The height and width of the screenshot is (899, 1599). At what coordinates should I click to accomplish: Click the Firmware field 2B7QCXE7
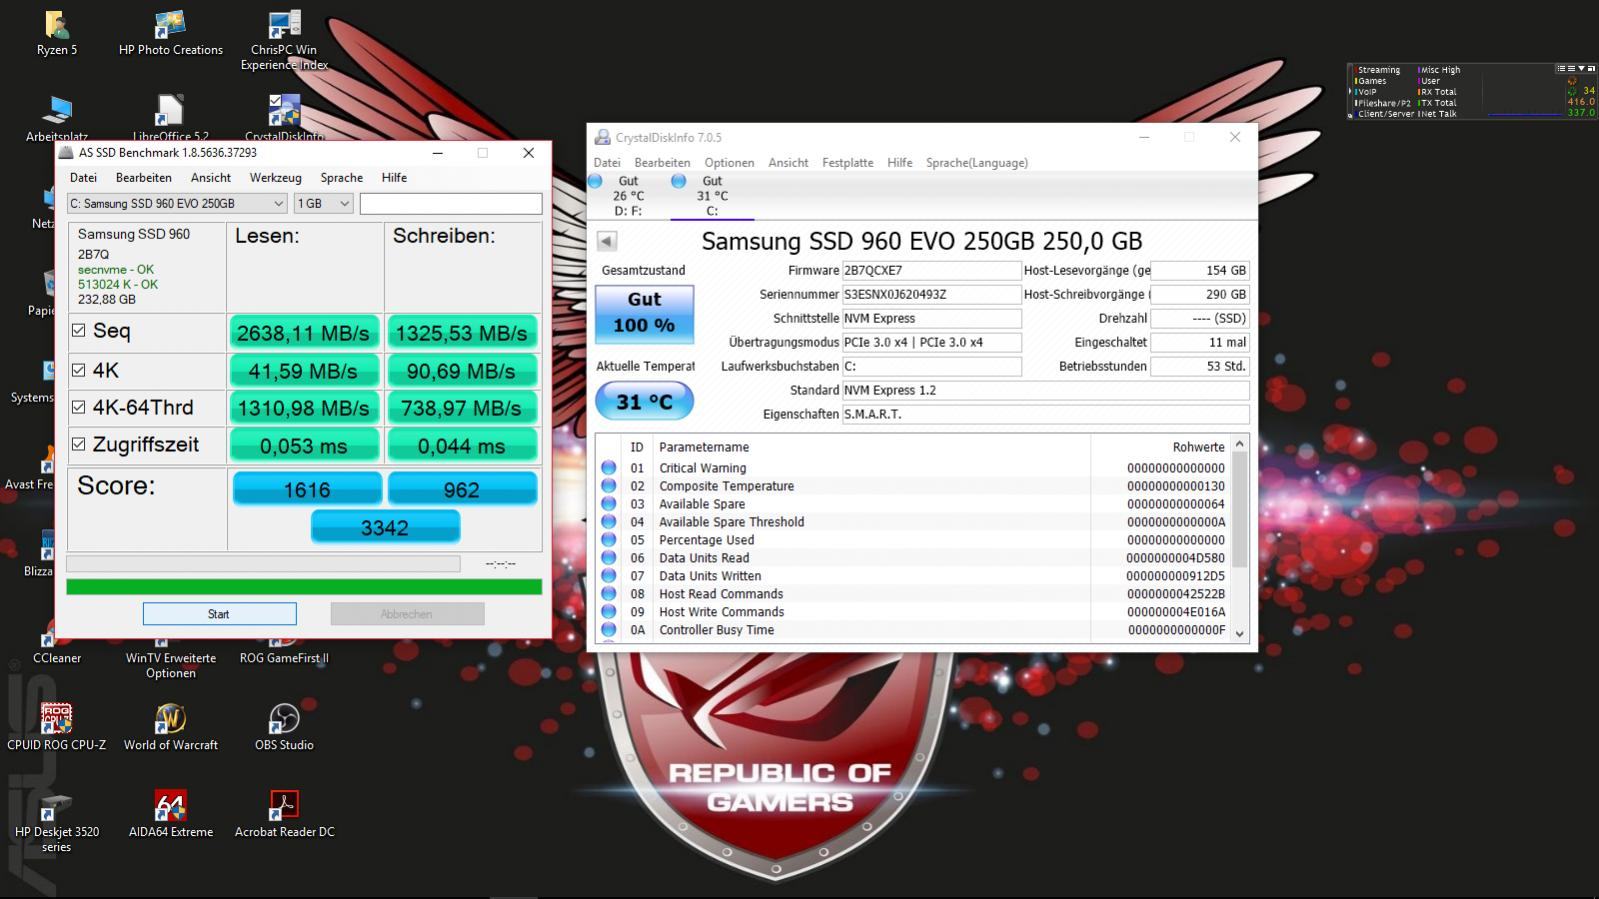click(x=931, y=270)
